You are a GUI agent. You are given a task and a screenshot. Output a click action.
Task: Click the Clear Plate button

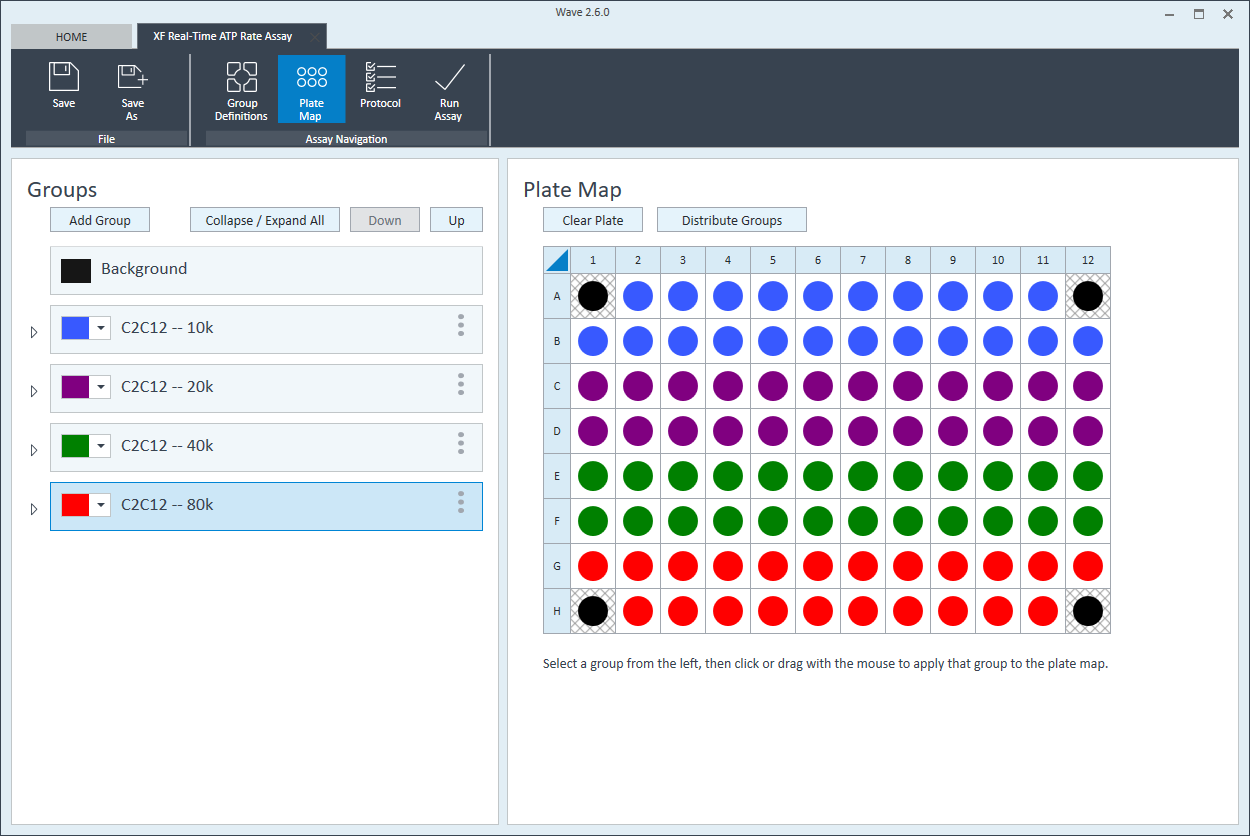pos(592,220)
